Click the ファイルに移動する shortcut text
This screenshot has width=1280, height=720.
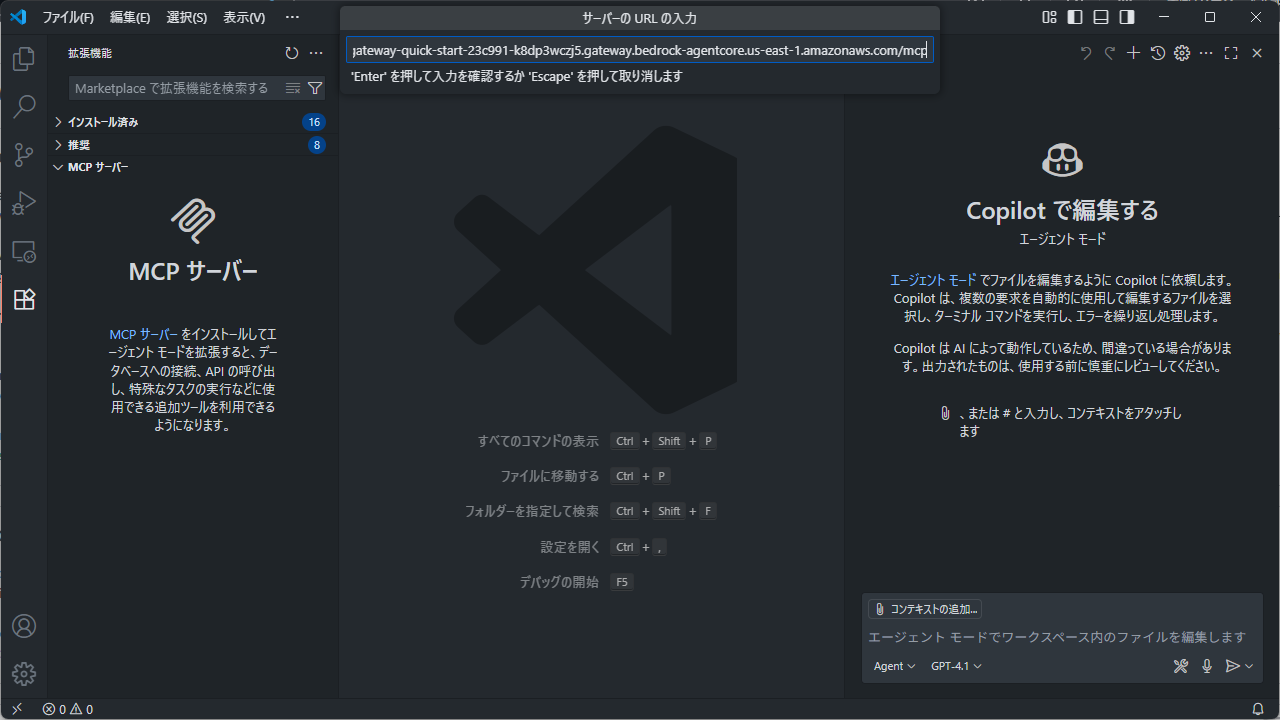point(550,476)
